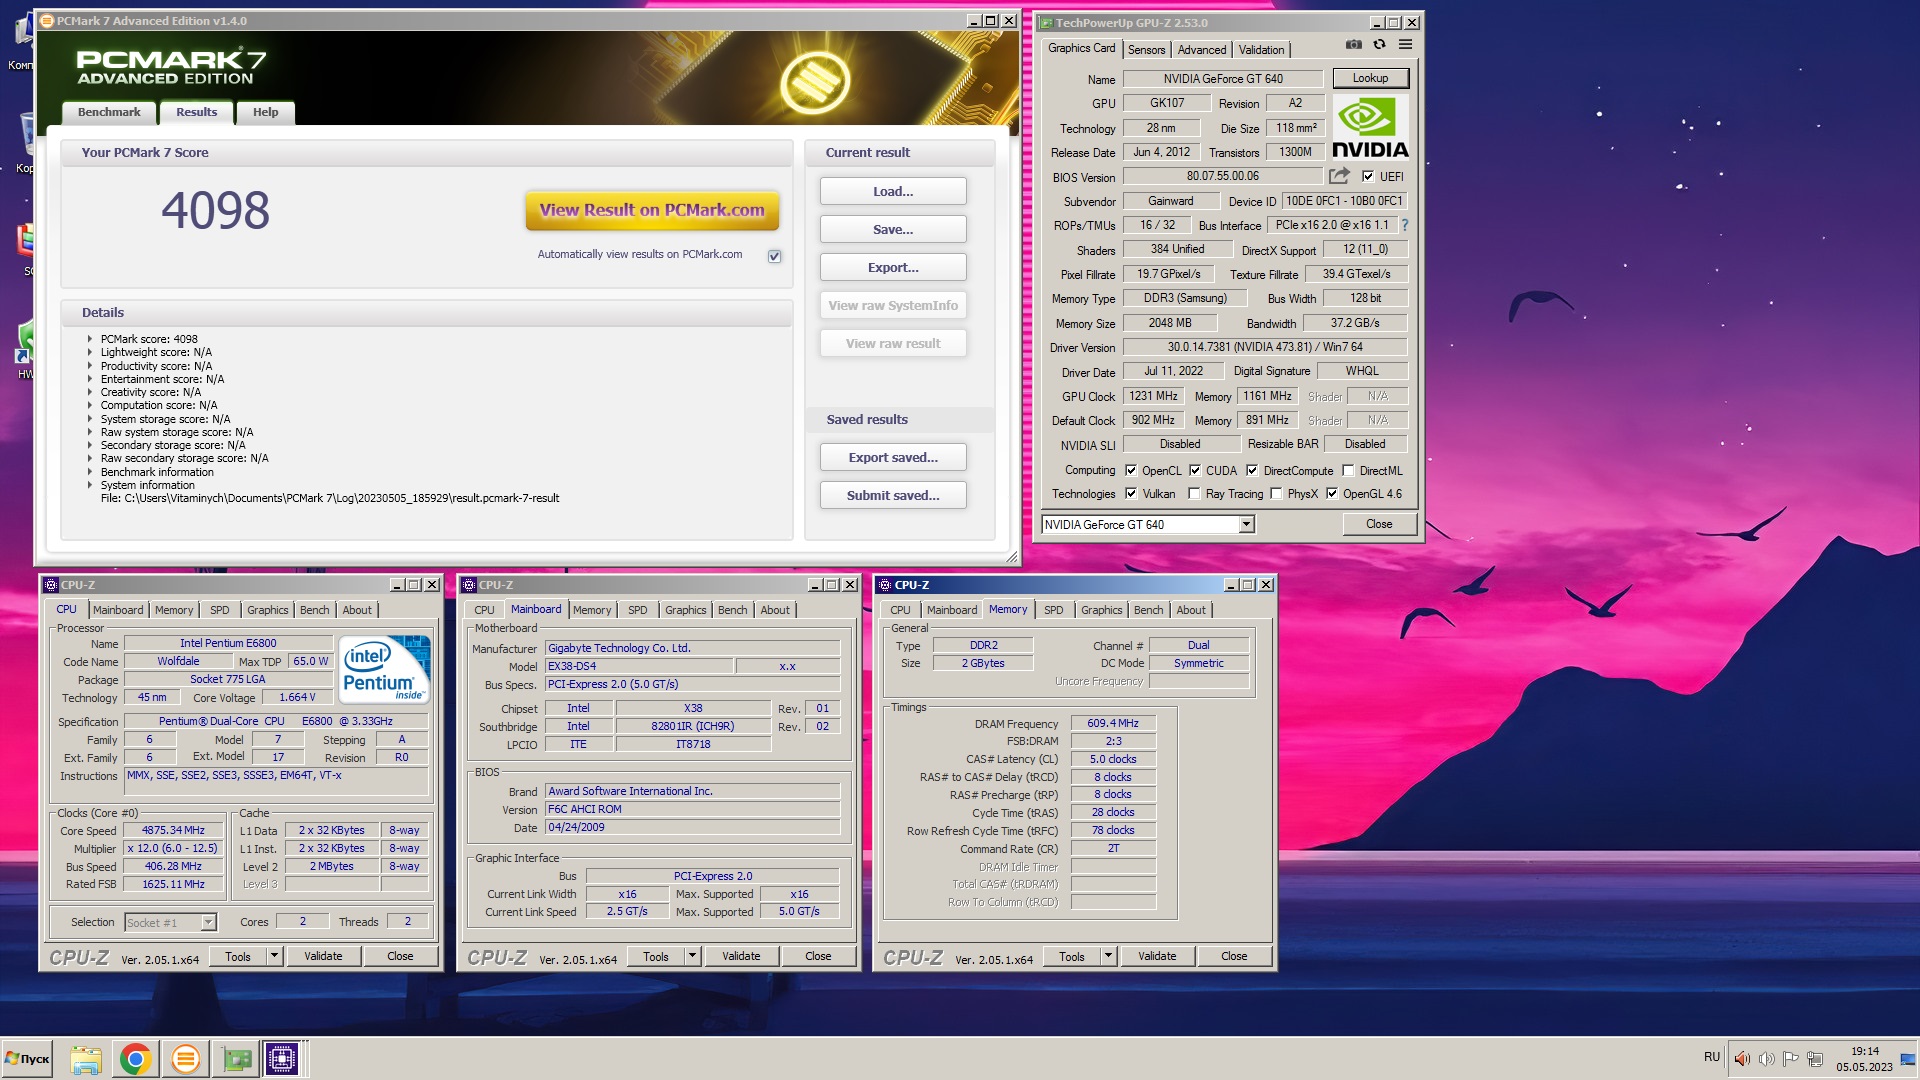Switch to the Advanced tab in GPU-Z
Image resolution: width=1920 pixels, height=1080 pixels.
coord(1202,50)
